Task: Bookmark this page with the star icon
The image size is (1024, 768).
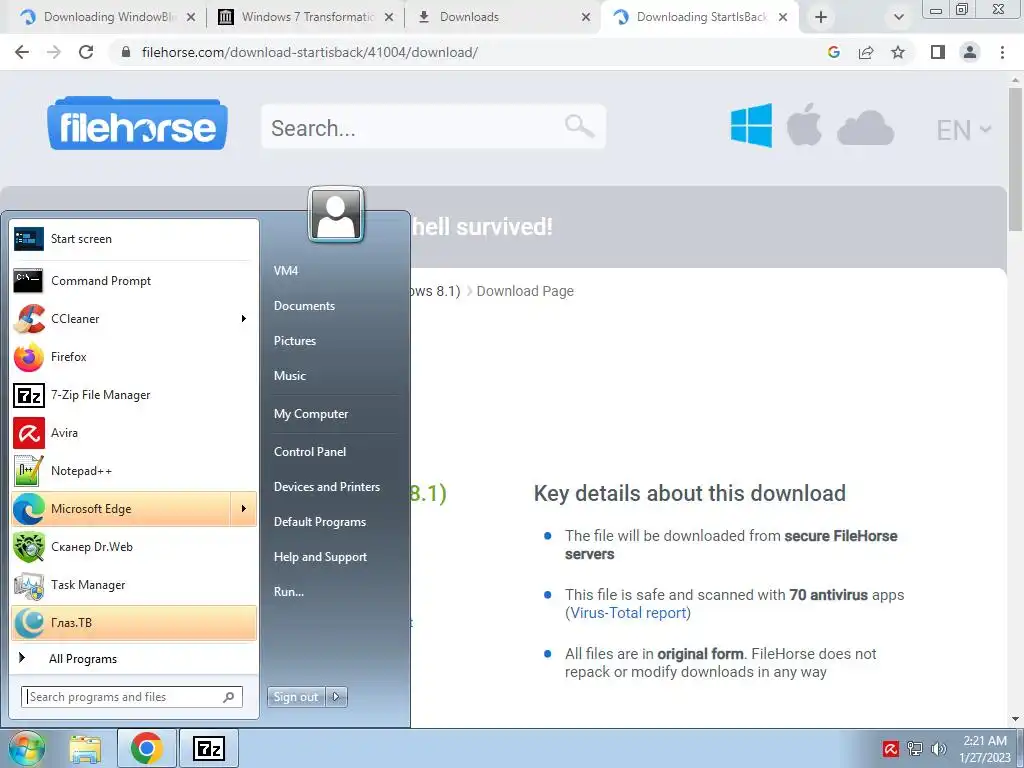Action: pyautogui.click(x=898, y=52)
